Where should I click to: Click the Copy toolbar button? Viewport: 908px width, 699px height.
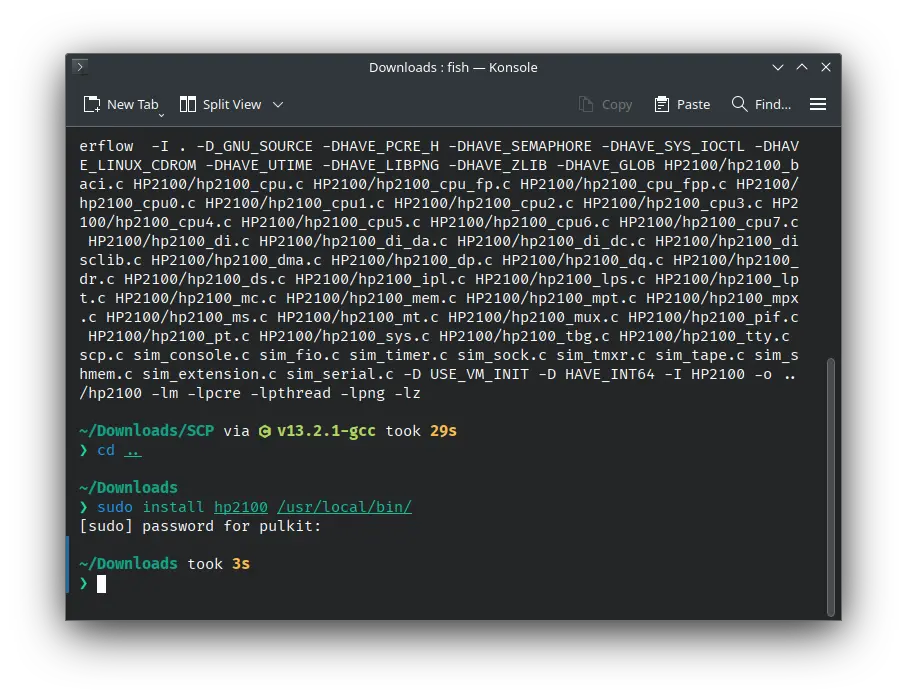pos(605,104)
